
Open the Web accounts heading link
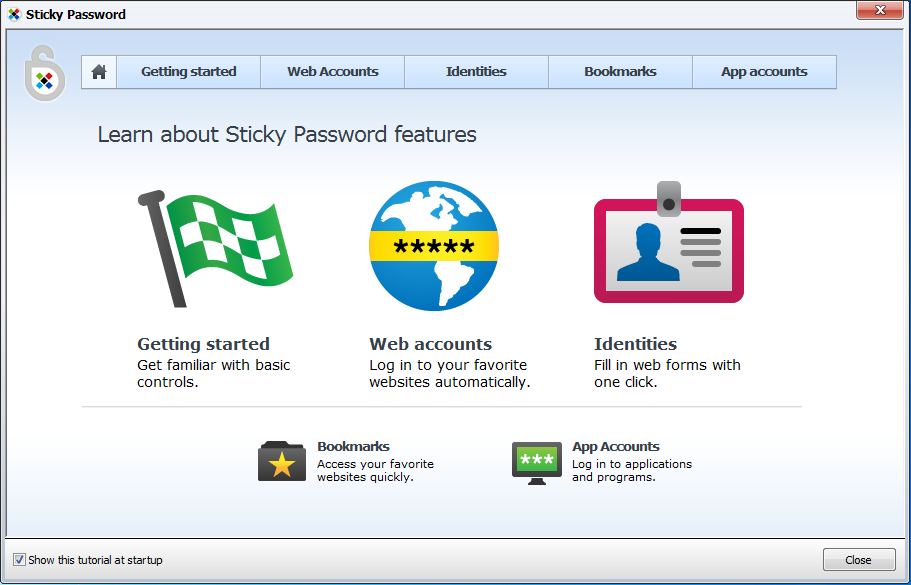click(431, 344)
